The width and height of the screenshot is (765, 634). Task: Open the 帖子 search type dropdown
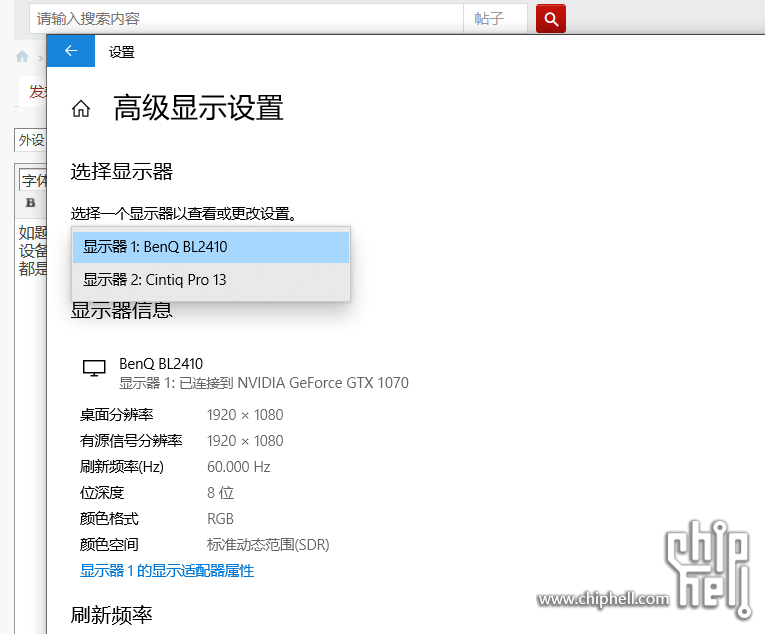click(x=495, y=18)
